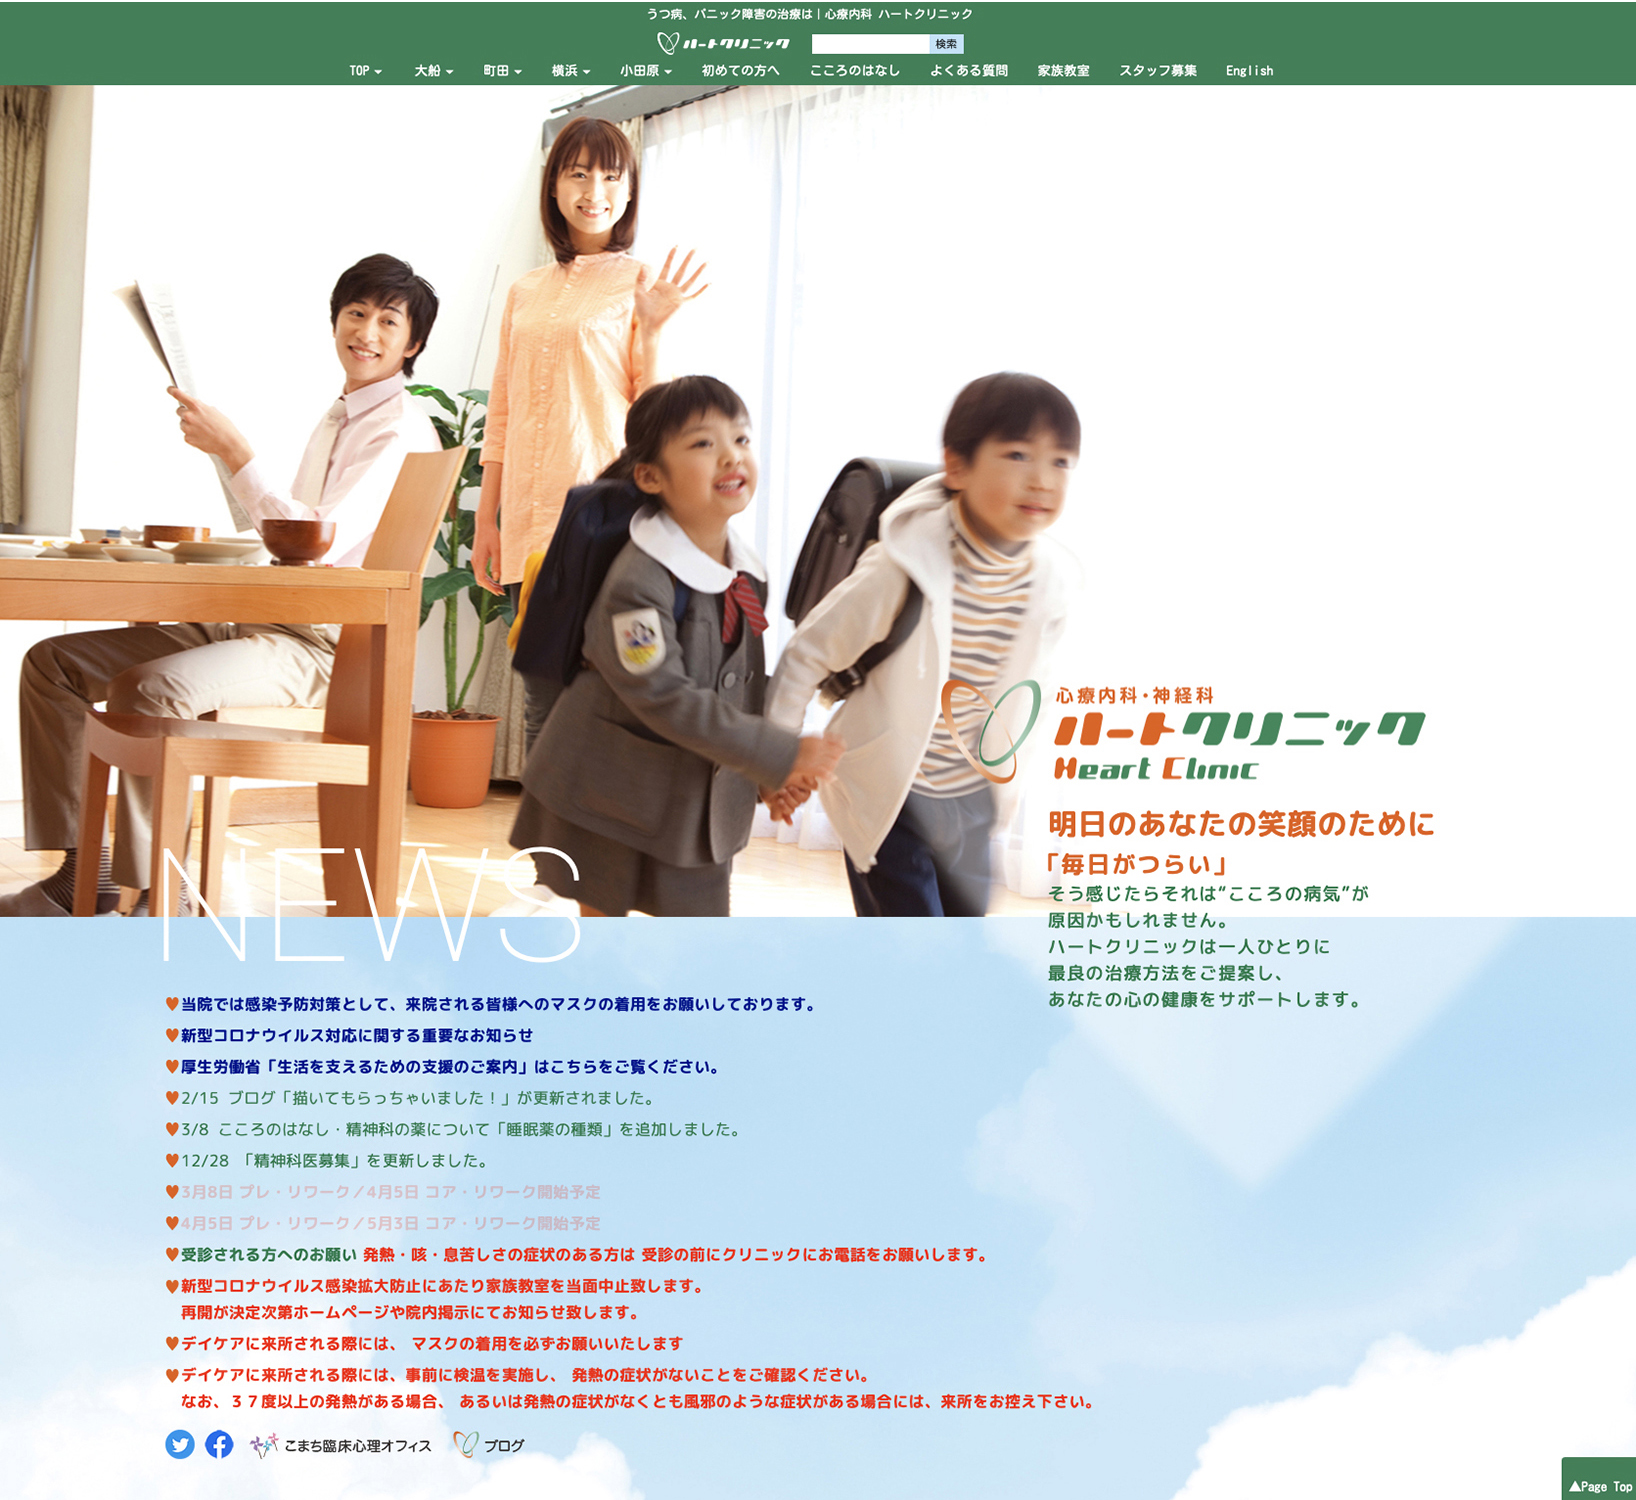This screenshot has height=1500, width=1636.
Task: Open the ブログ link near social icons
Action: [489, 1446]
